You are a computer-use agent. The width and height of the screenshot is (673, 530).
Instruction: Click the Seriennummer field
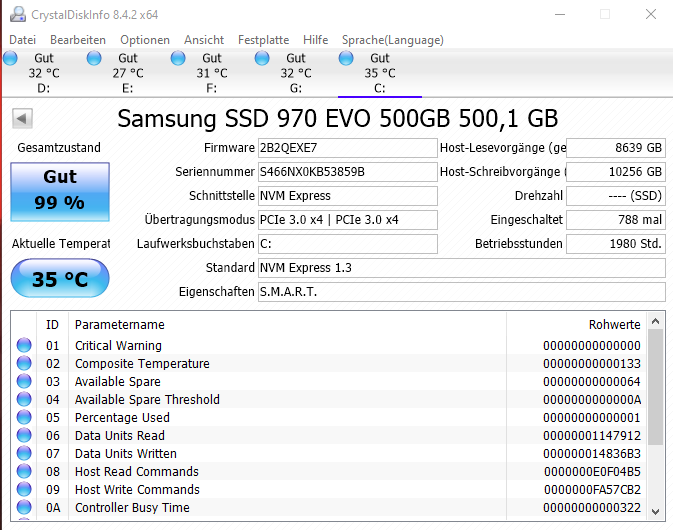[x=348, y=172]
